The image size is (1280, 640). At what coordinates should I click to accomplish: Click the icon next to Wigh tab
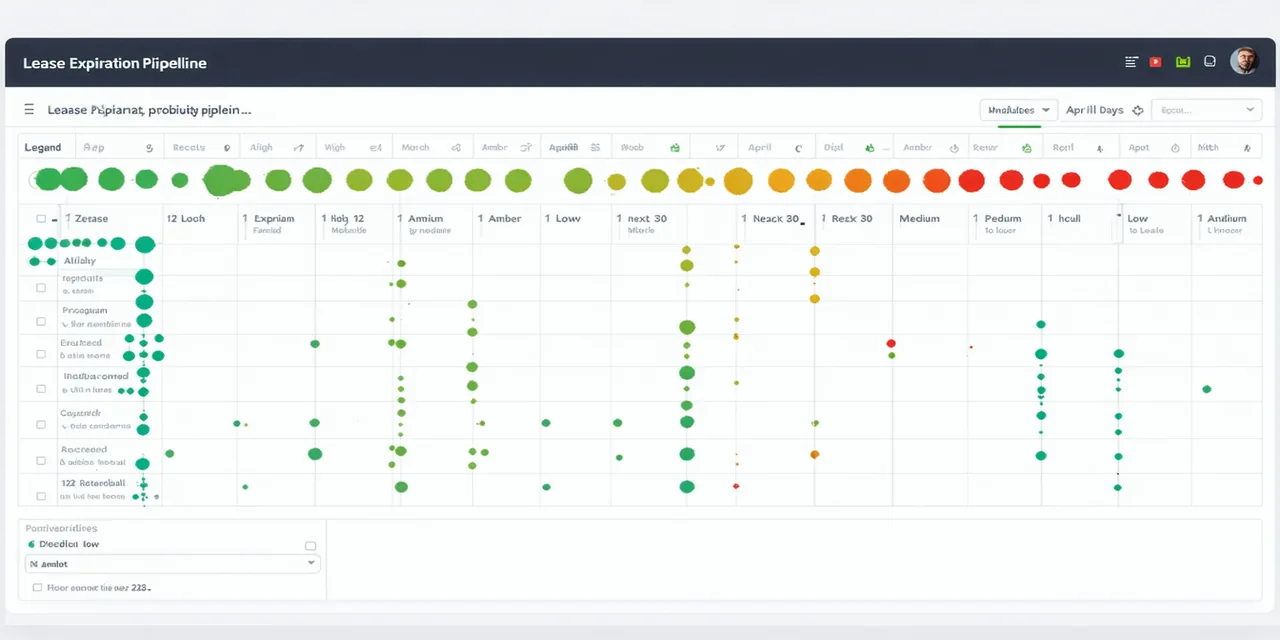[x=375, y=148]
